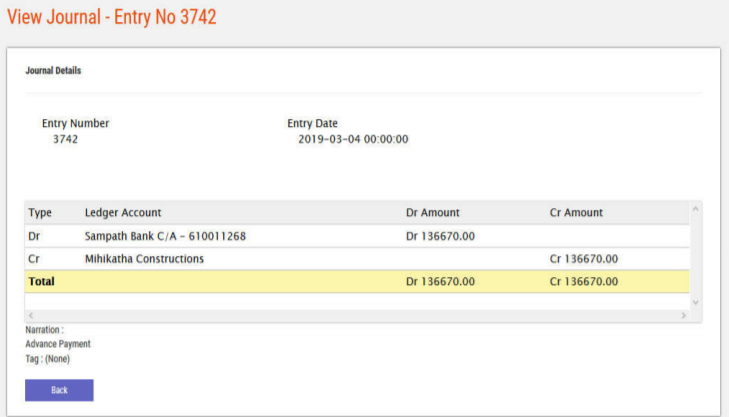
Task: Click the table's vertical scrollbar track
Action: [696, 255]
